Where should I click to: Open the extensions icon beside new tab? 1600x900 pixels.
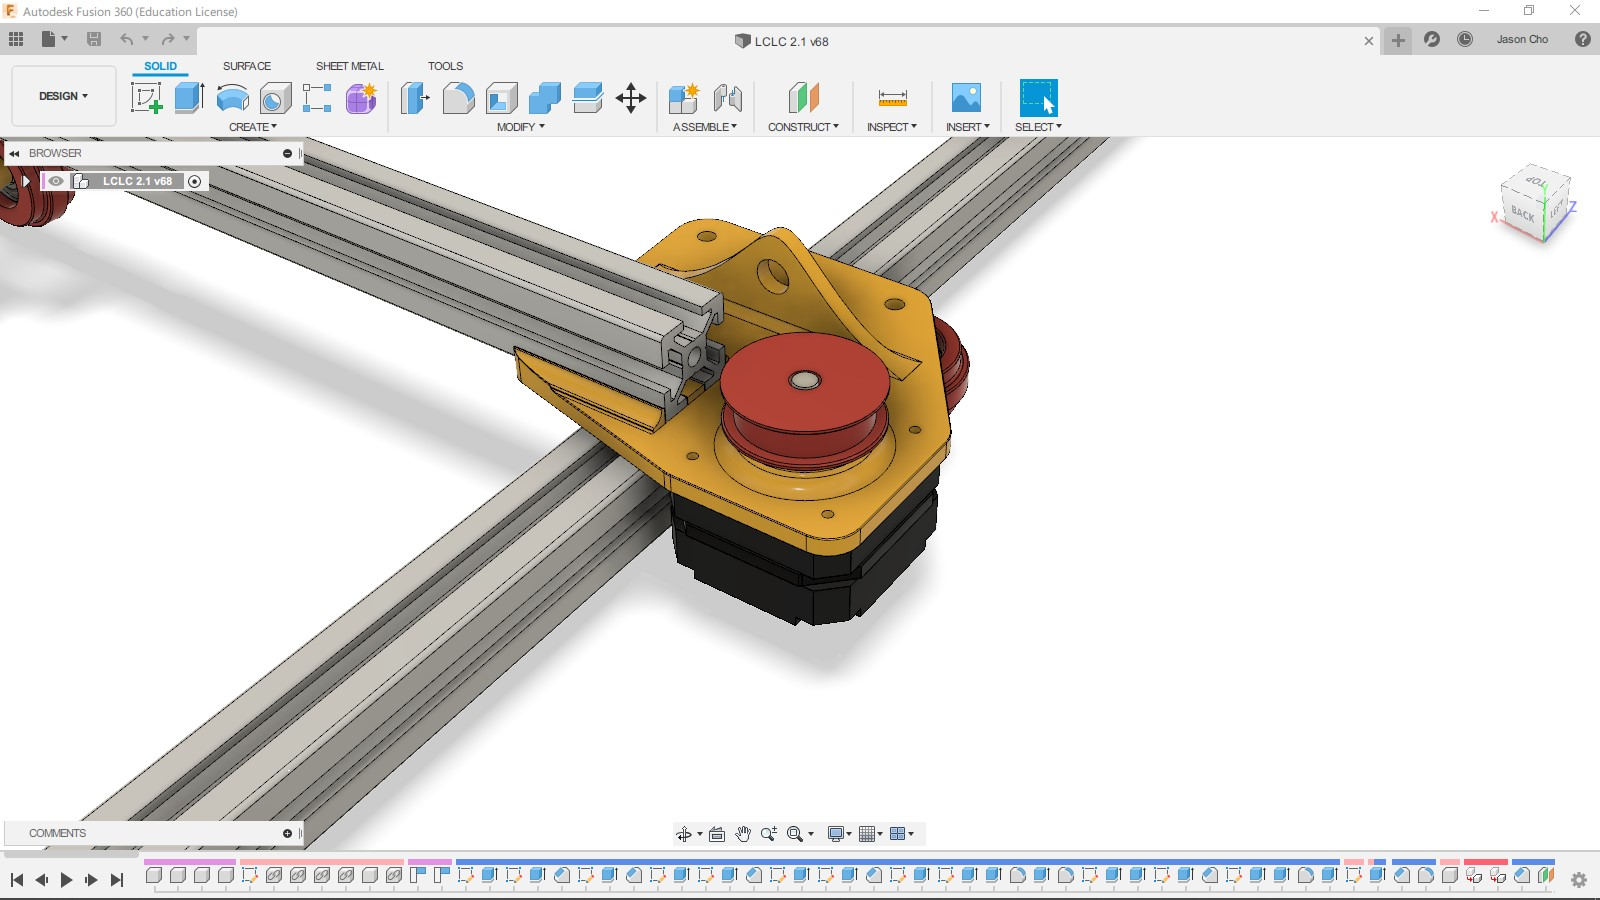pos(1432,39)
